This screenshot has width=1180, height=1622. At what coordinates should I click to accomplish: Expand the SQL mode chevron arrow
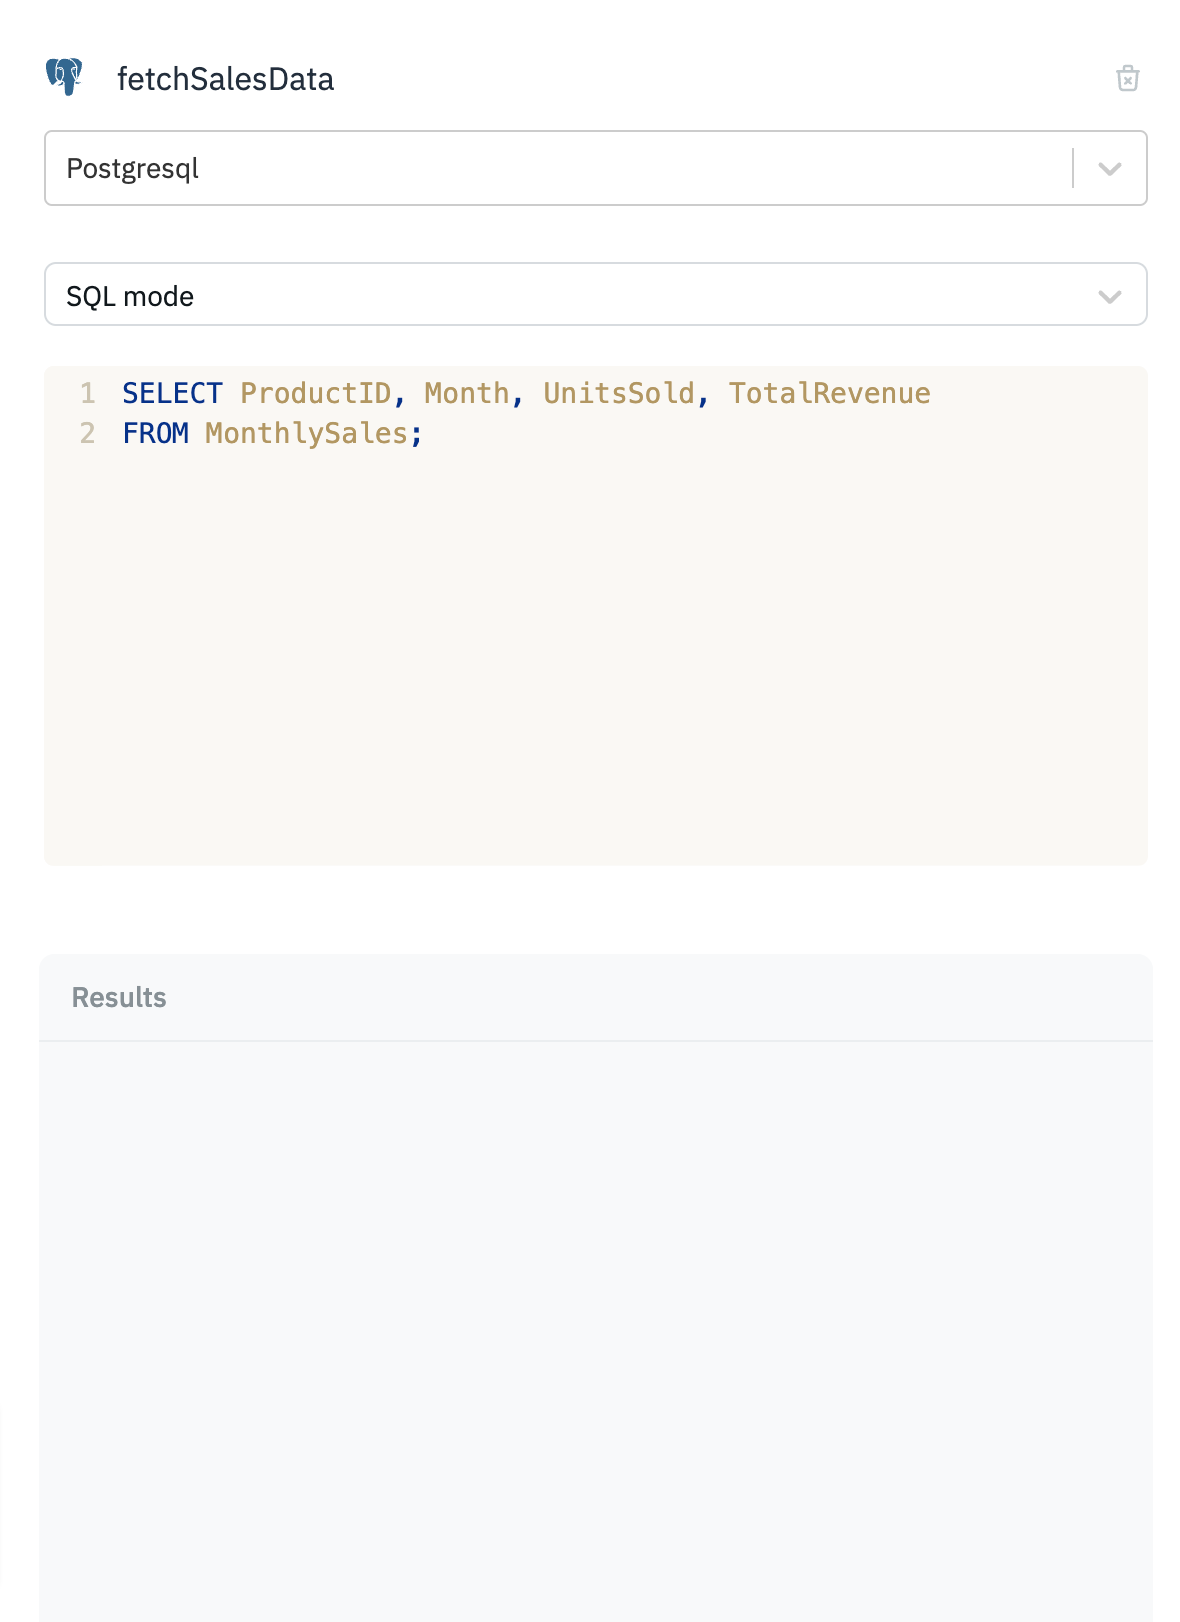(x=1109, y=296)
